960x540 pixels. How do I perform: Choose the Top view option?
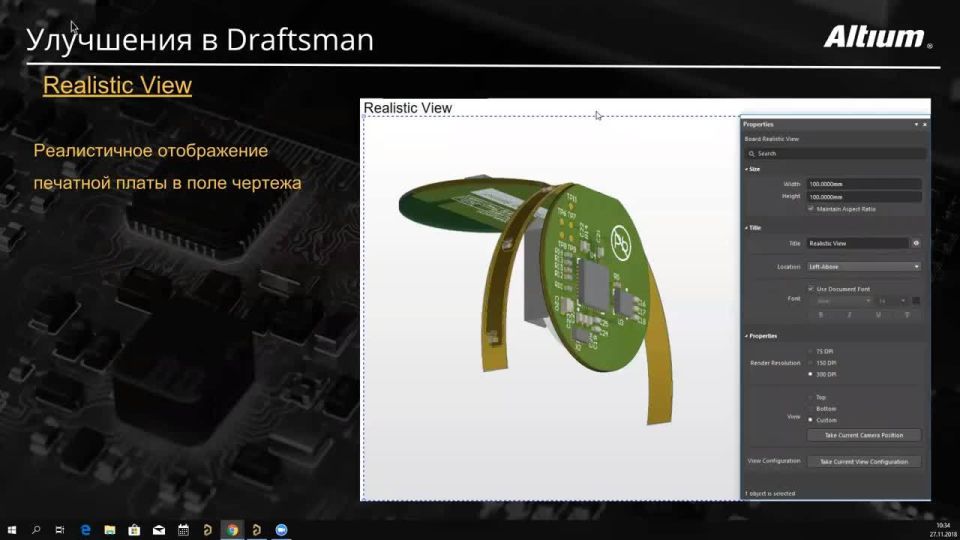click(x=811, y=397)
